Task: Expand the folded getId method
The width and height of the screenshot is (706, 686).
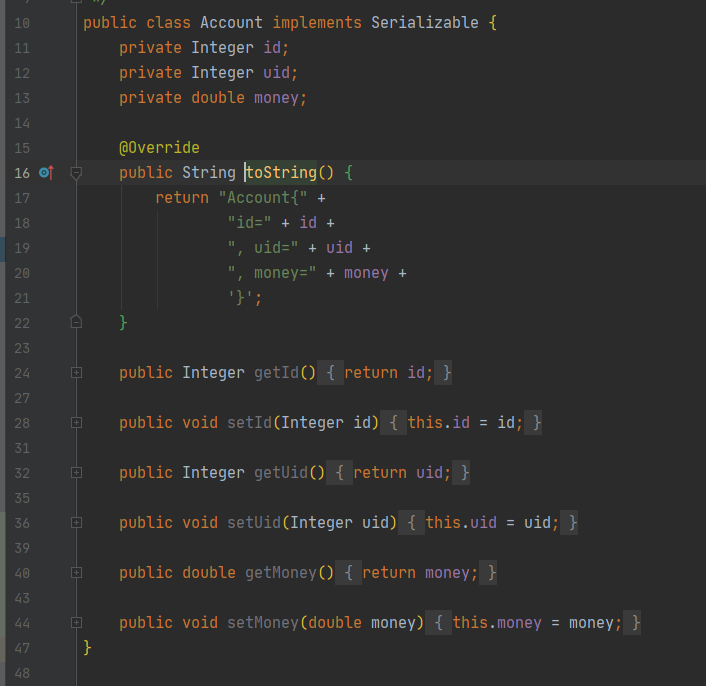Action: pyautogui.click(x=76, y=372)
